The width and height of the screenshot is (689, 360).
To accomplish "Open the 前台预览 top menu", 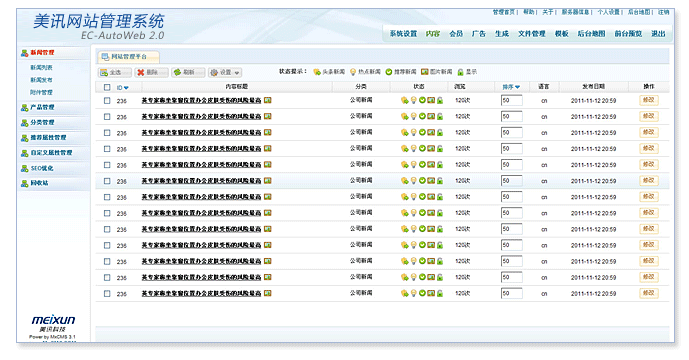I will 628,34.
